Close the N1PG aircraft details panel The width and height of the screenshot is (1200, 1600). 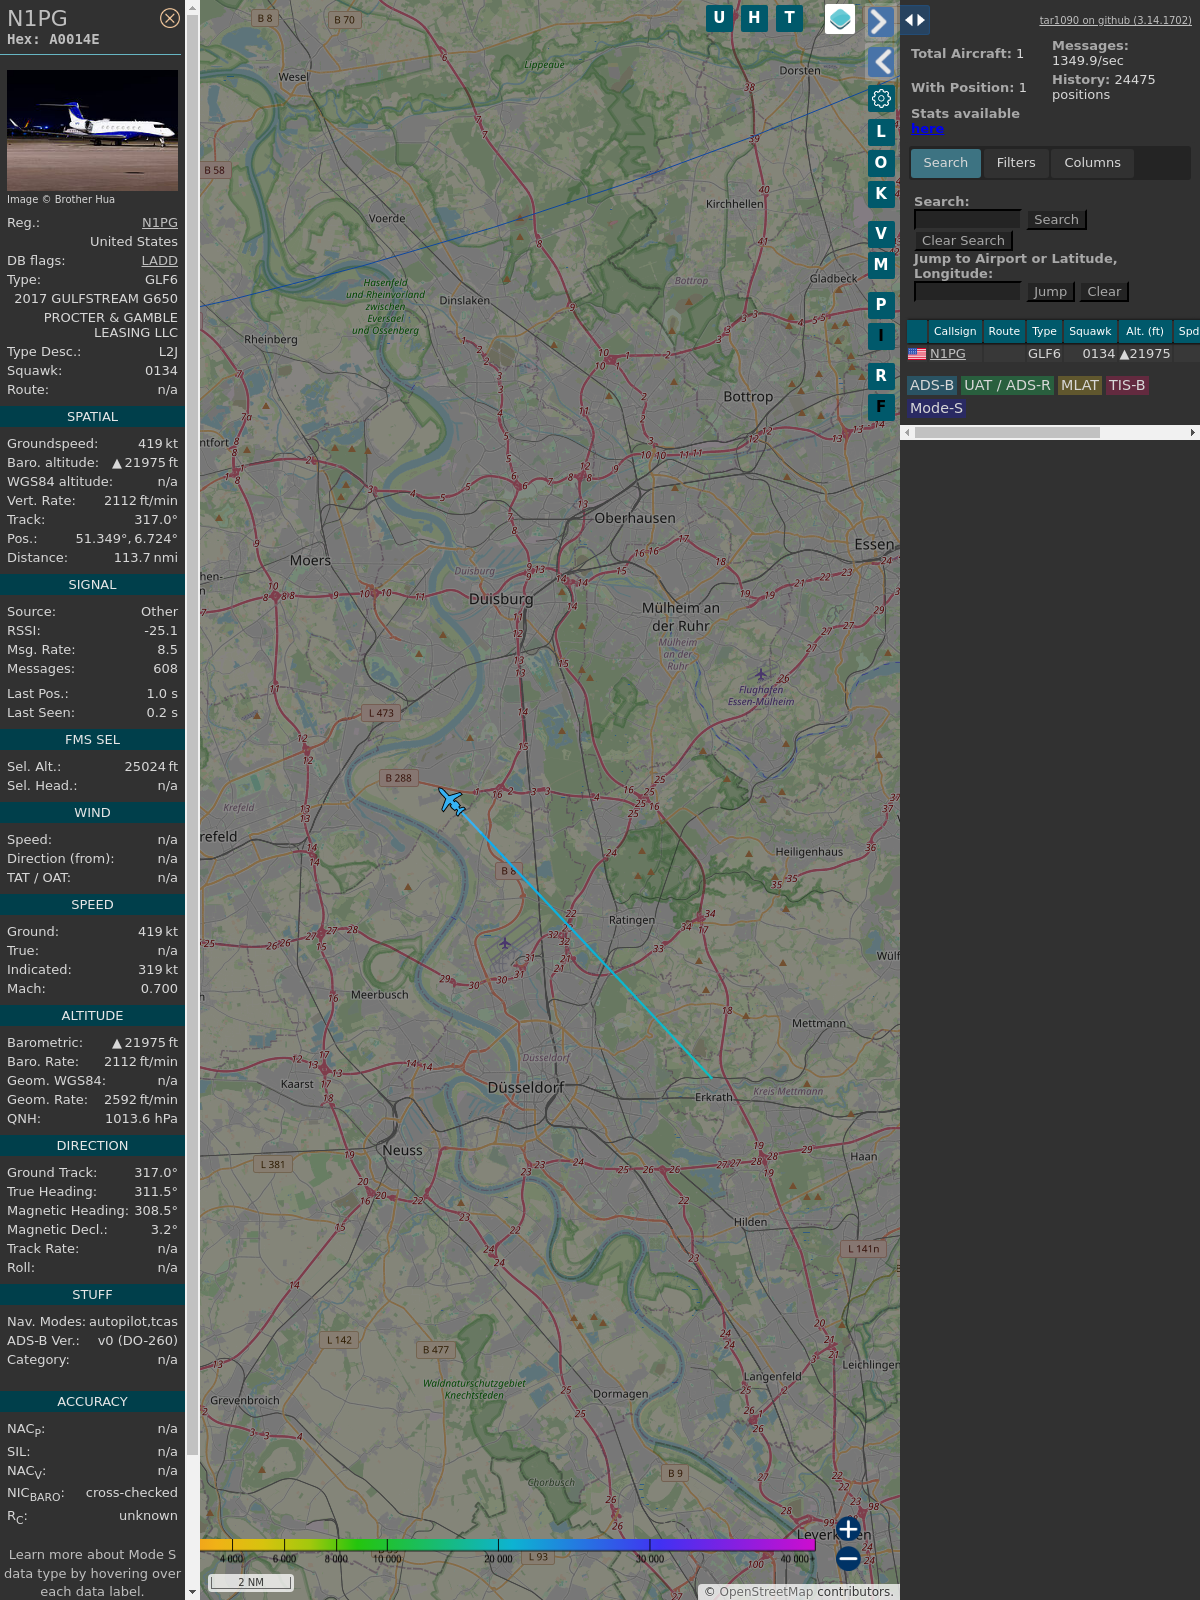(x=170, y=18)
